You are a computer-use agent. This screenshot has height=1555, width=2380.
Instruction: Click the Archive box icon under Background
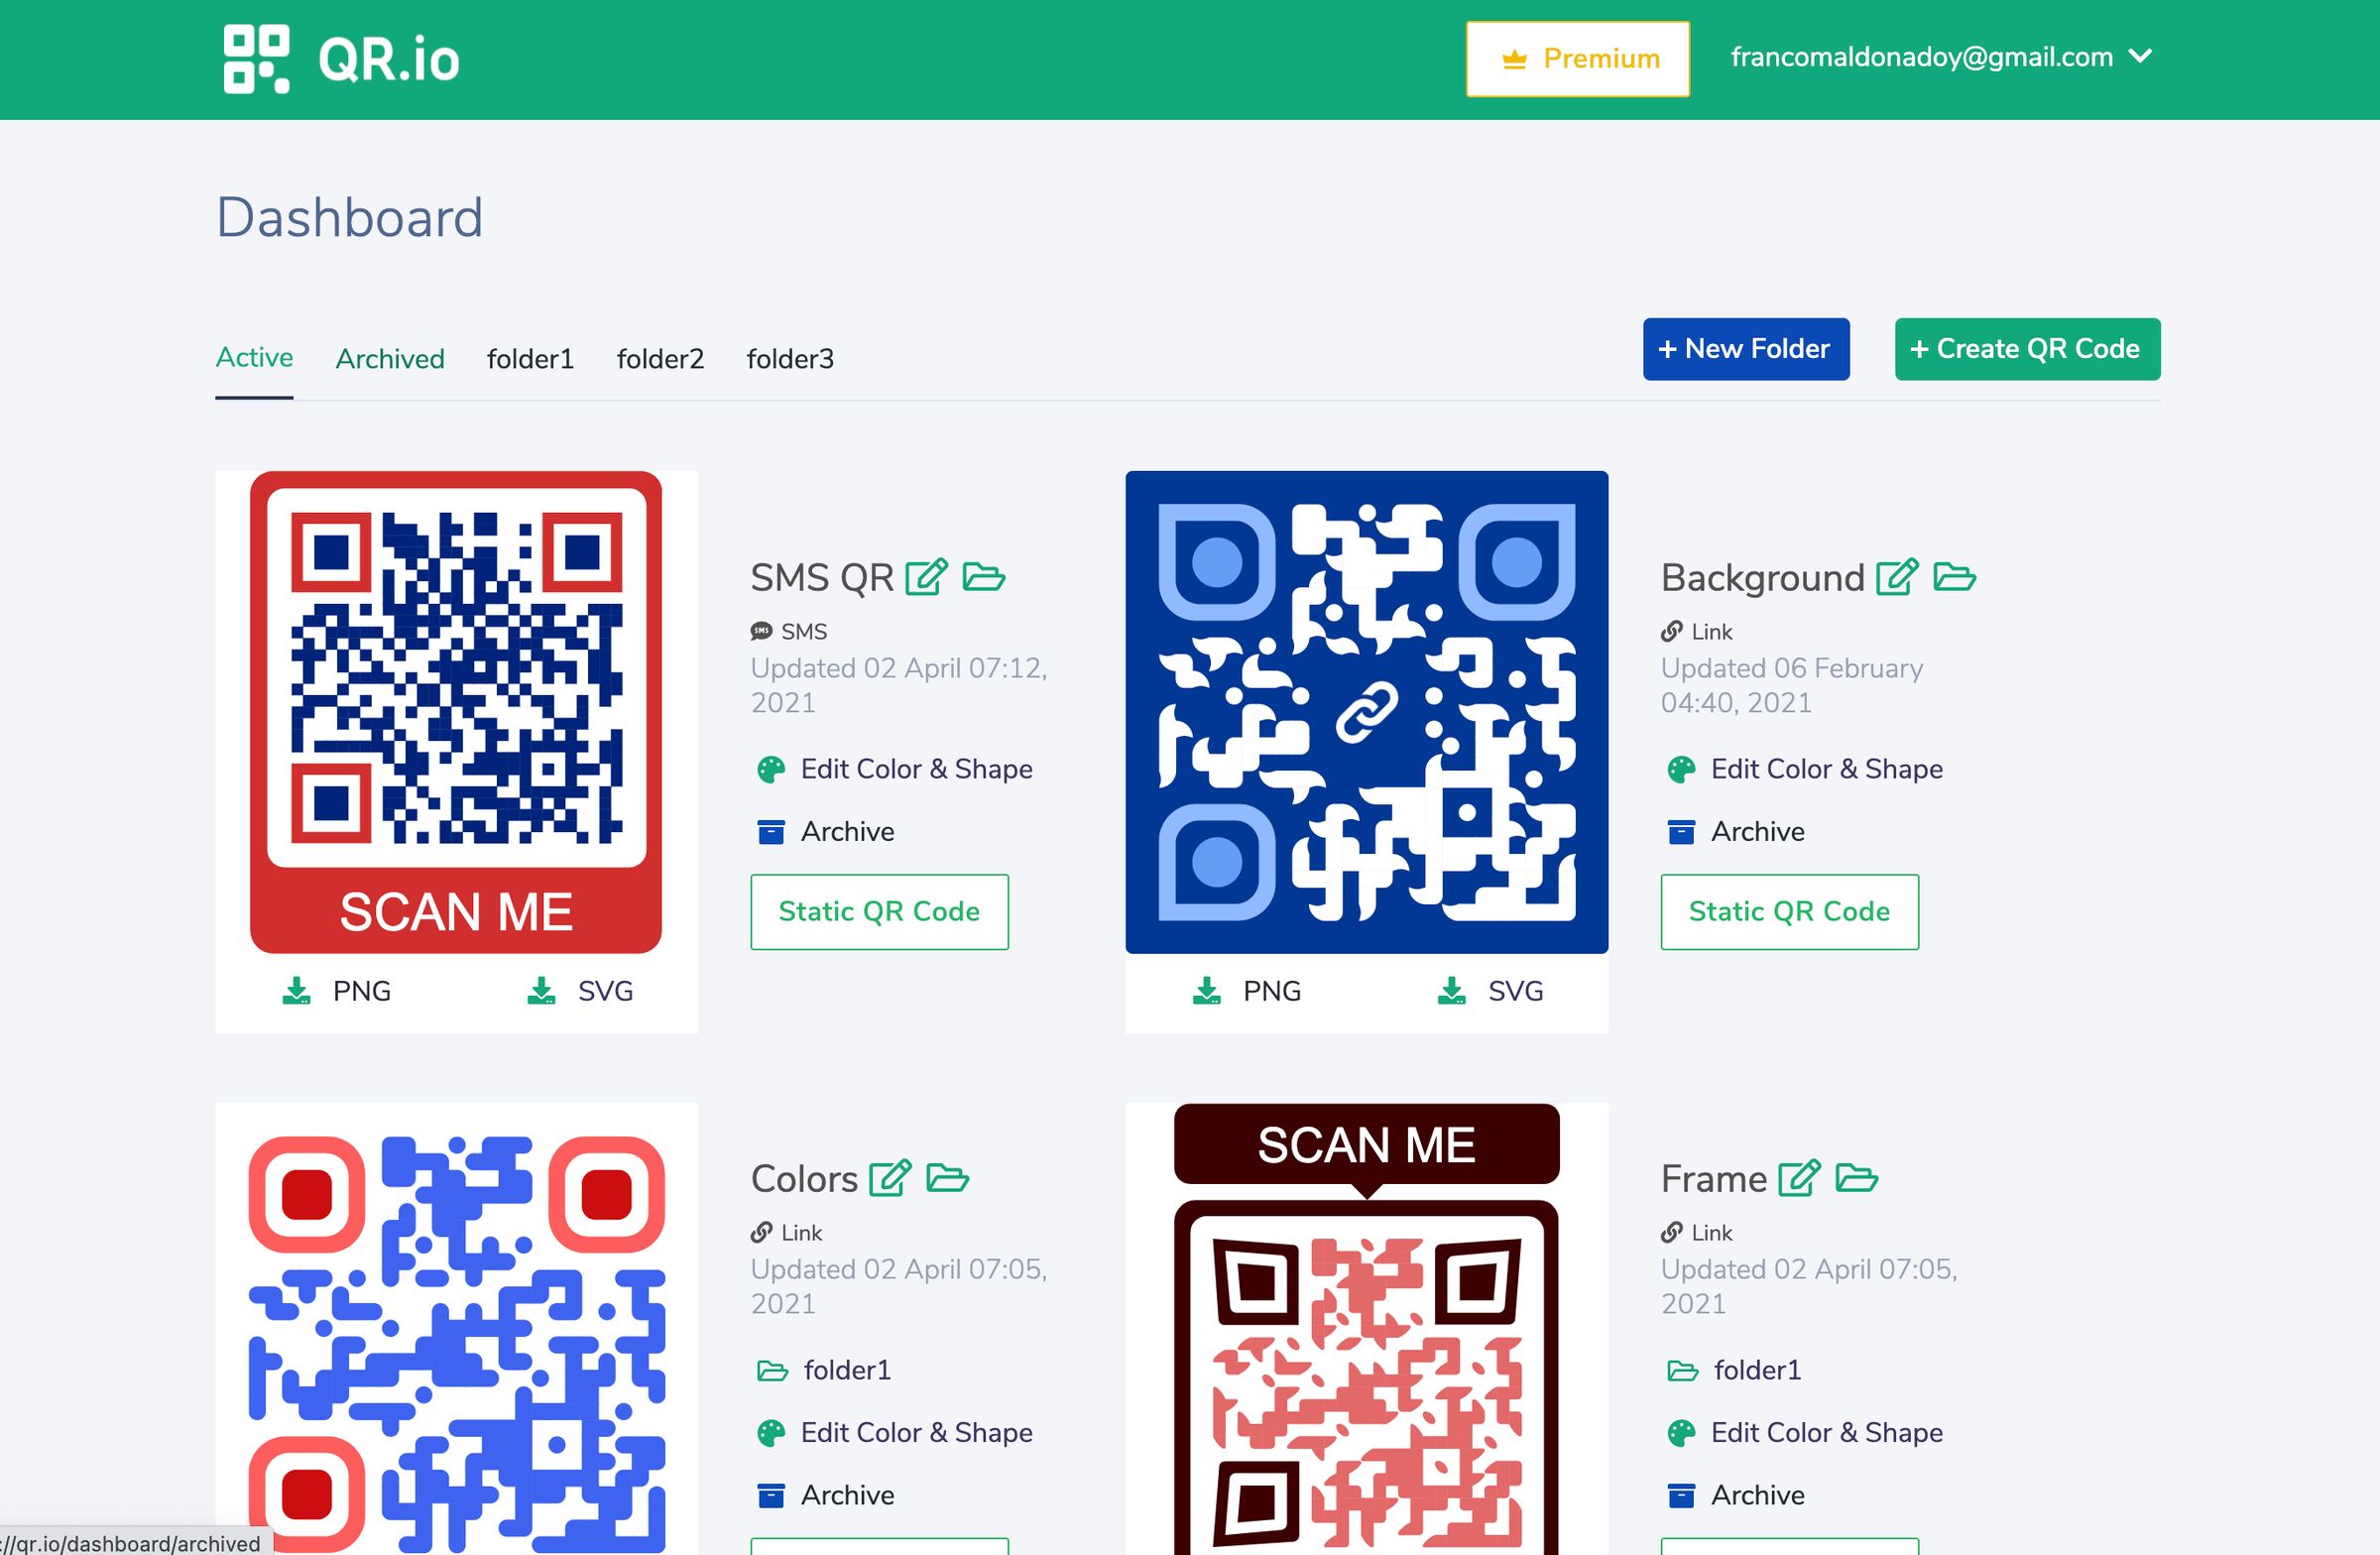[x=1682, y=831]
